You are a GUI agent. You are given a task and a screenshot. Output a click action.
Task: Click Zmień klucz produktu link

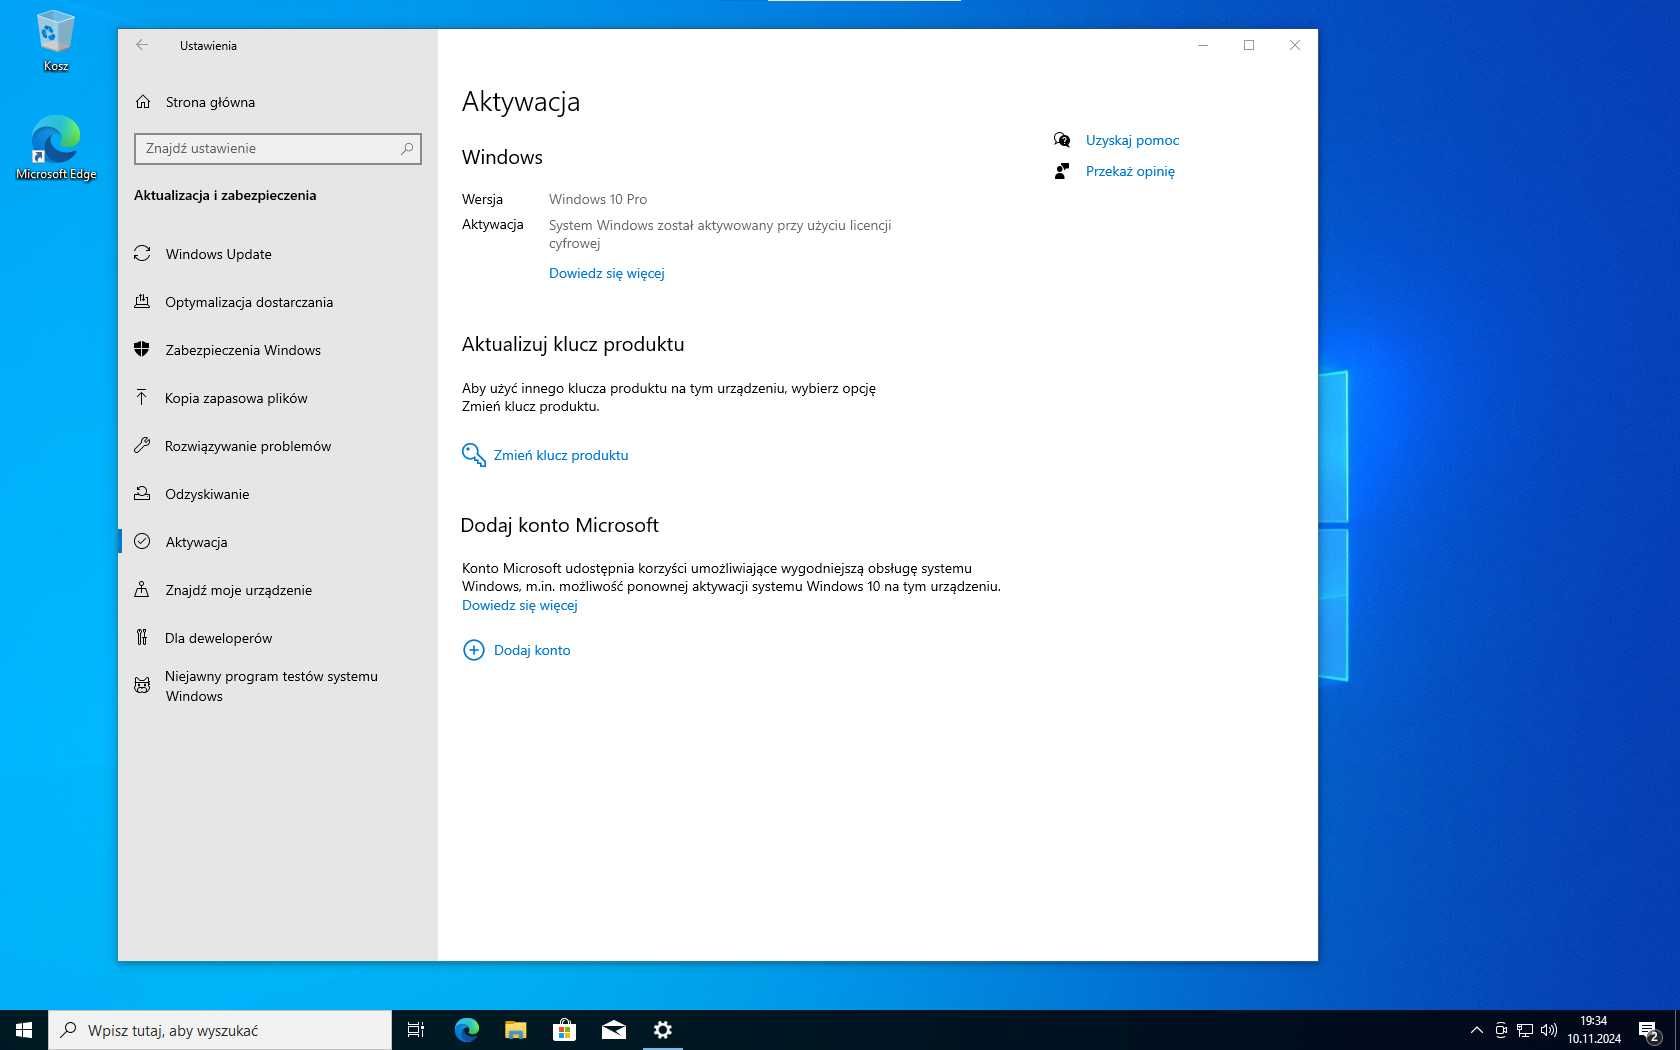click(x=561, y=455)
